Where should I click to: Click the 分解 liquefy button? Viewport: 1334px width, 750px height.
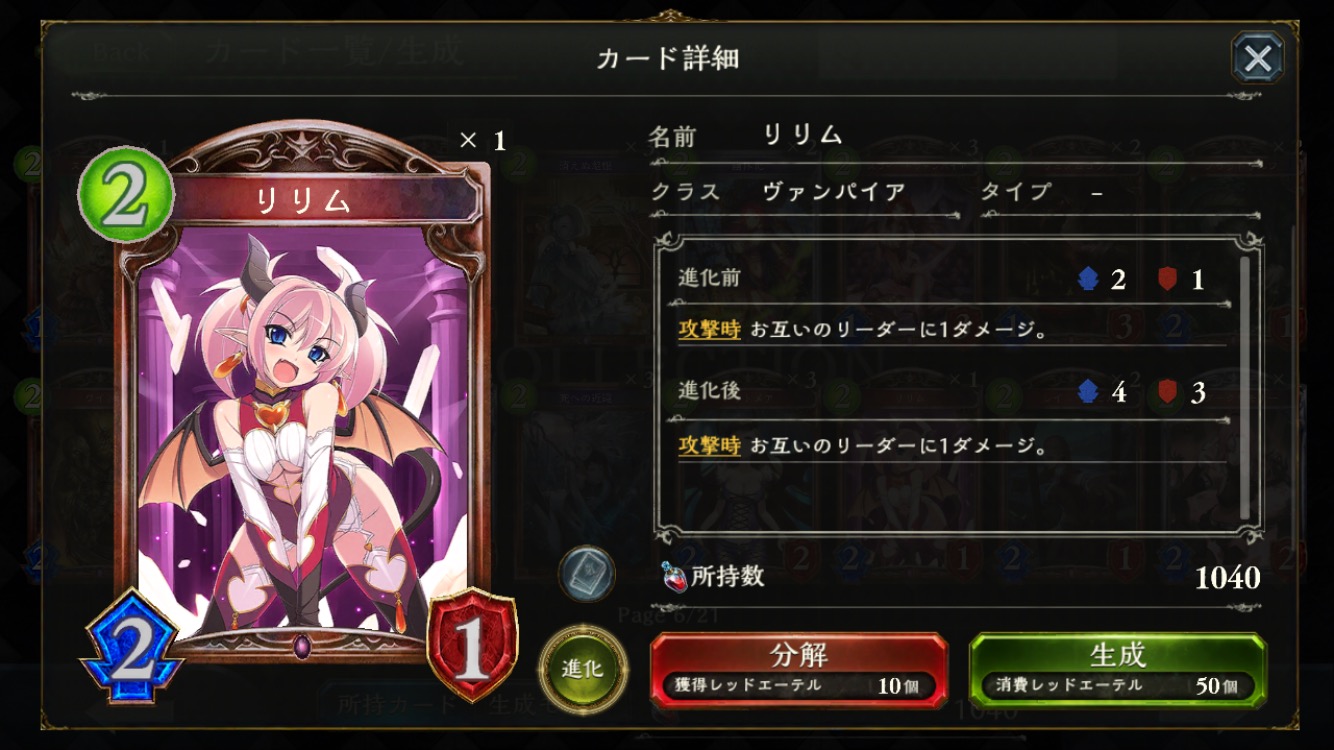coord(799,669)
